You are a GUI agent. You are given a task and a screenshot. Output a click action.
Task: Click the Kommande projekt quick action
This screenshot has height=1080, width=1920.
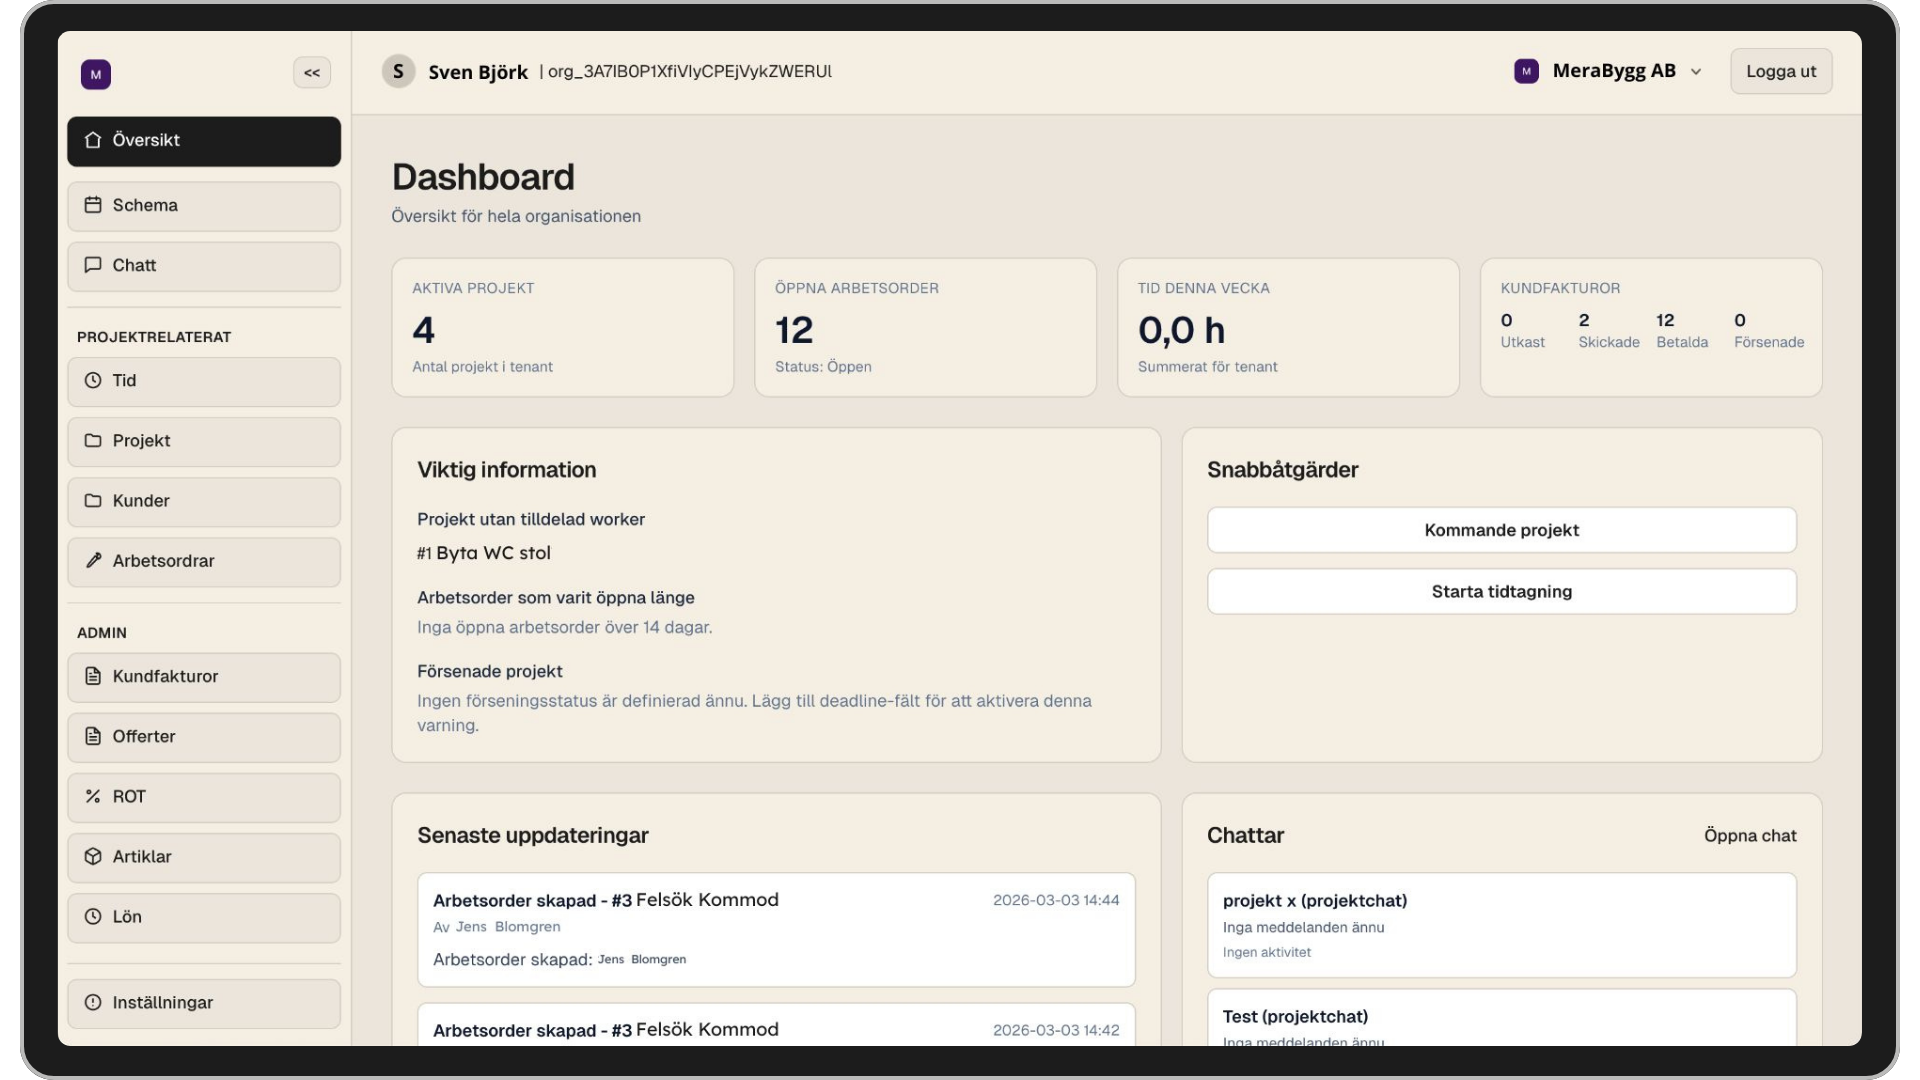click(x=1501, y=530)
